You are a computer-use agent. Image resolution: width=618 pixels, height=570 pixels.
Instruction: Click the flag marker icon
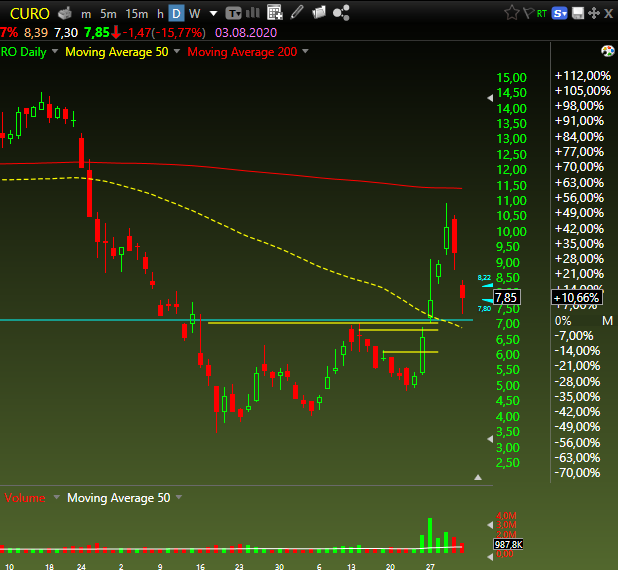click(x=528, y=13)
